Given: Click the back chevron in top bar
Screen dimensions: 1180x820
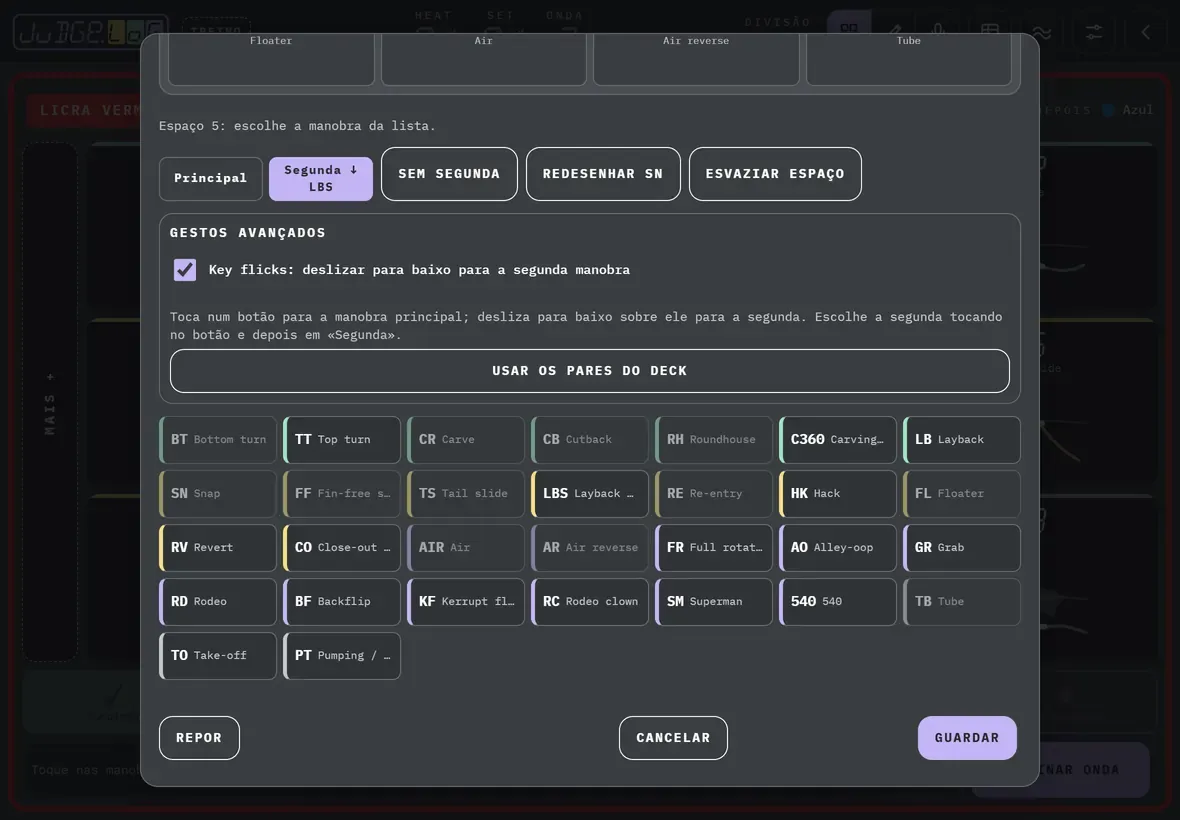Looking at the screenshot, I should (x=1145, y=32).
